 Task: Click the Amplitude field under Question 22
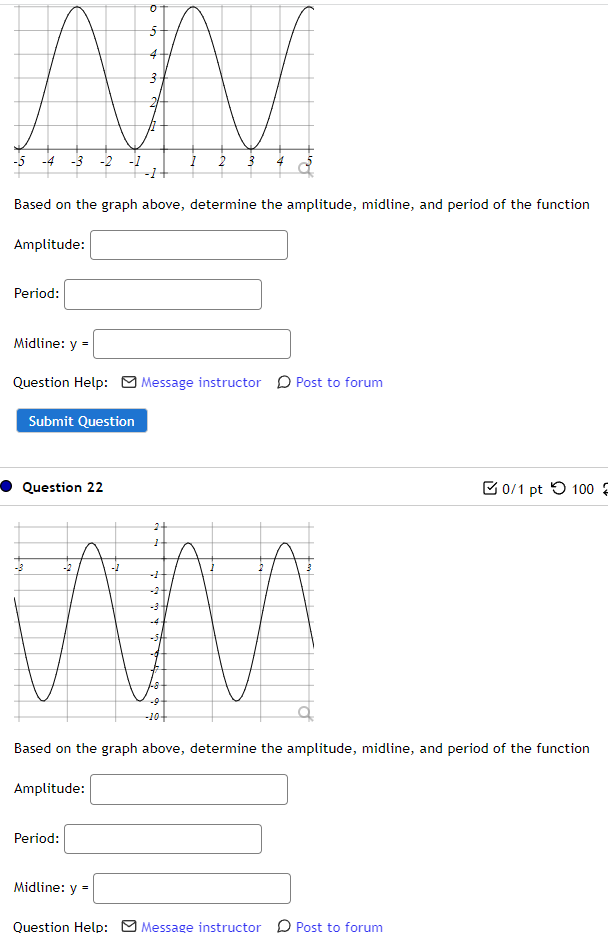click(188, 789)
